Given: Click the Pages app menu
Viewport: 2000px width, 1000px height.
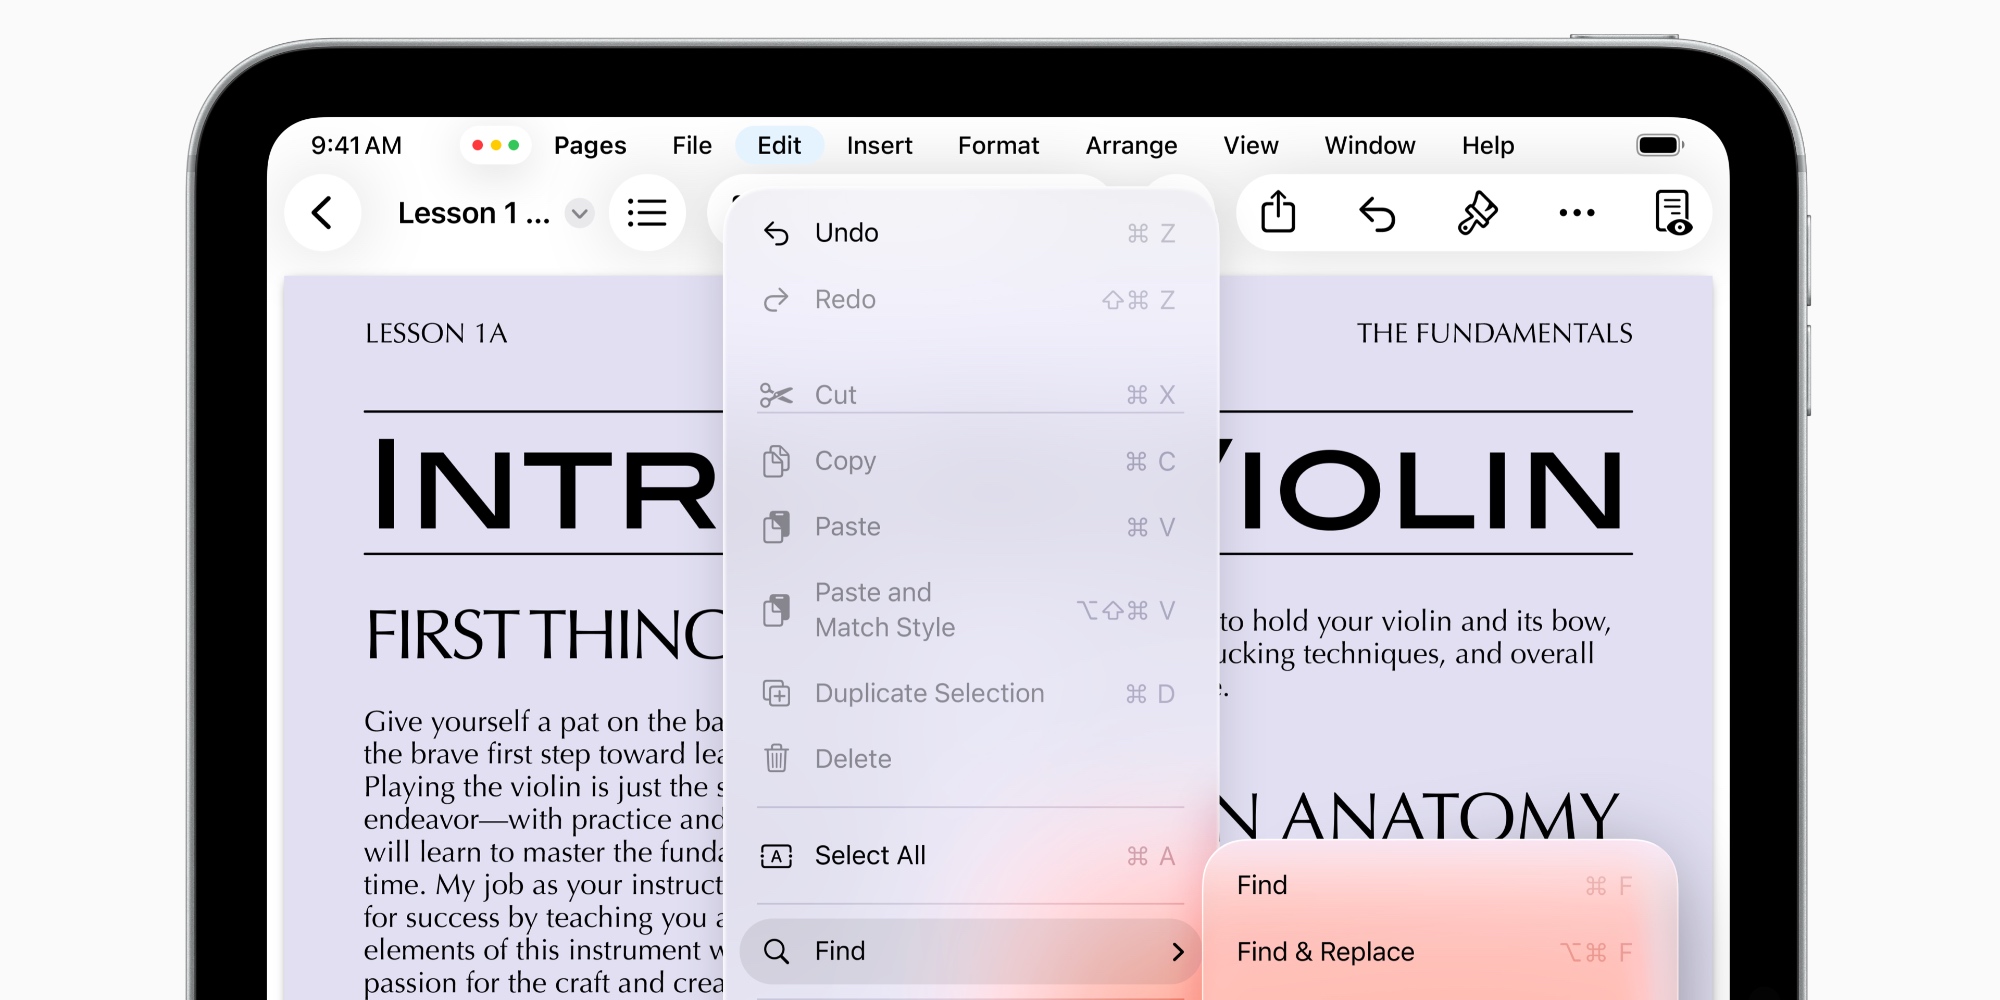Looking at the screenshot, I should point(590,146).
